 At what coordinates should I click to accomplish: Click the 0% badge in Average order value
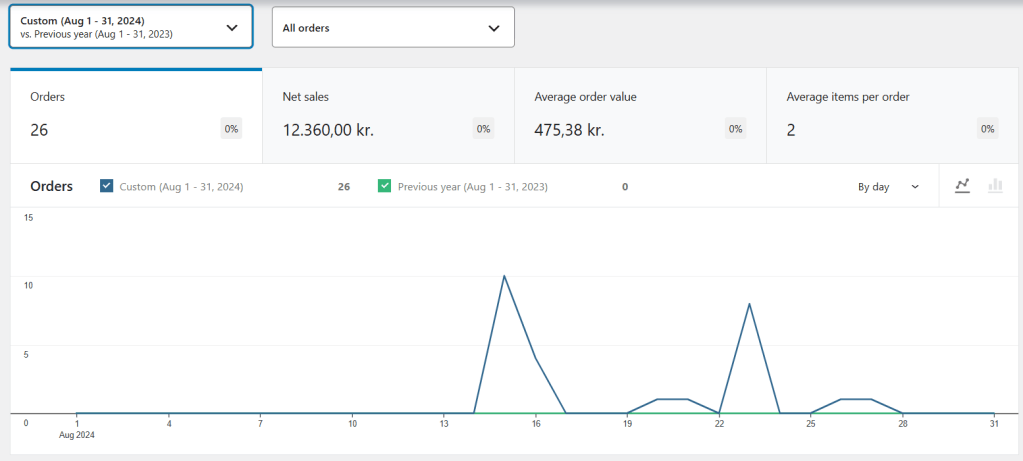tap(735, 129)
